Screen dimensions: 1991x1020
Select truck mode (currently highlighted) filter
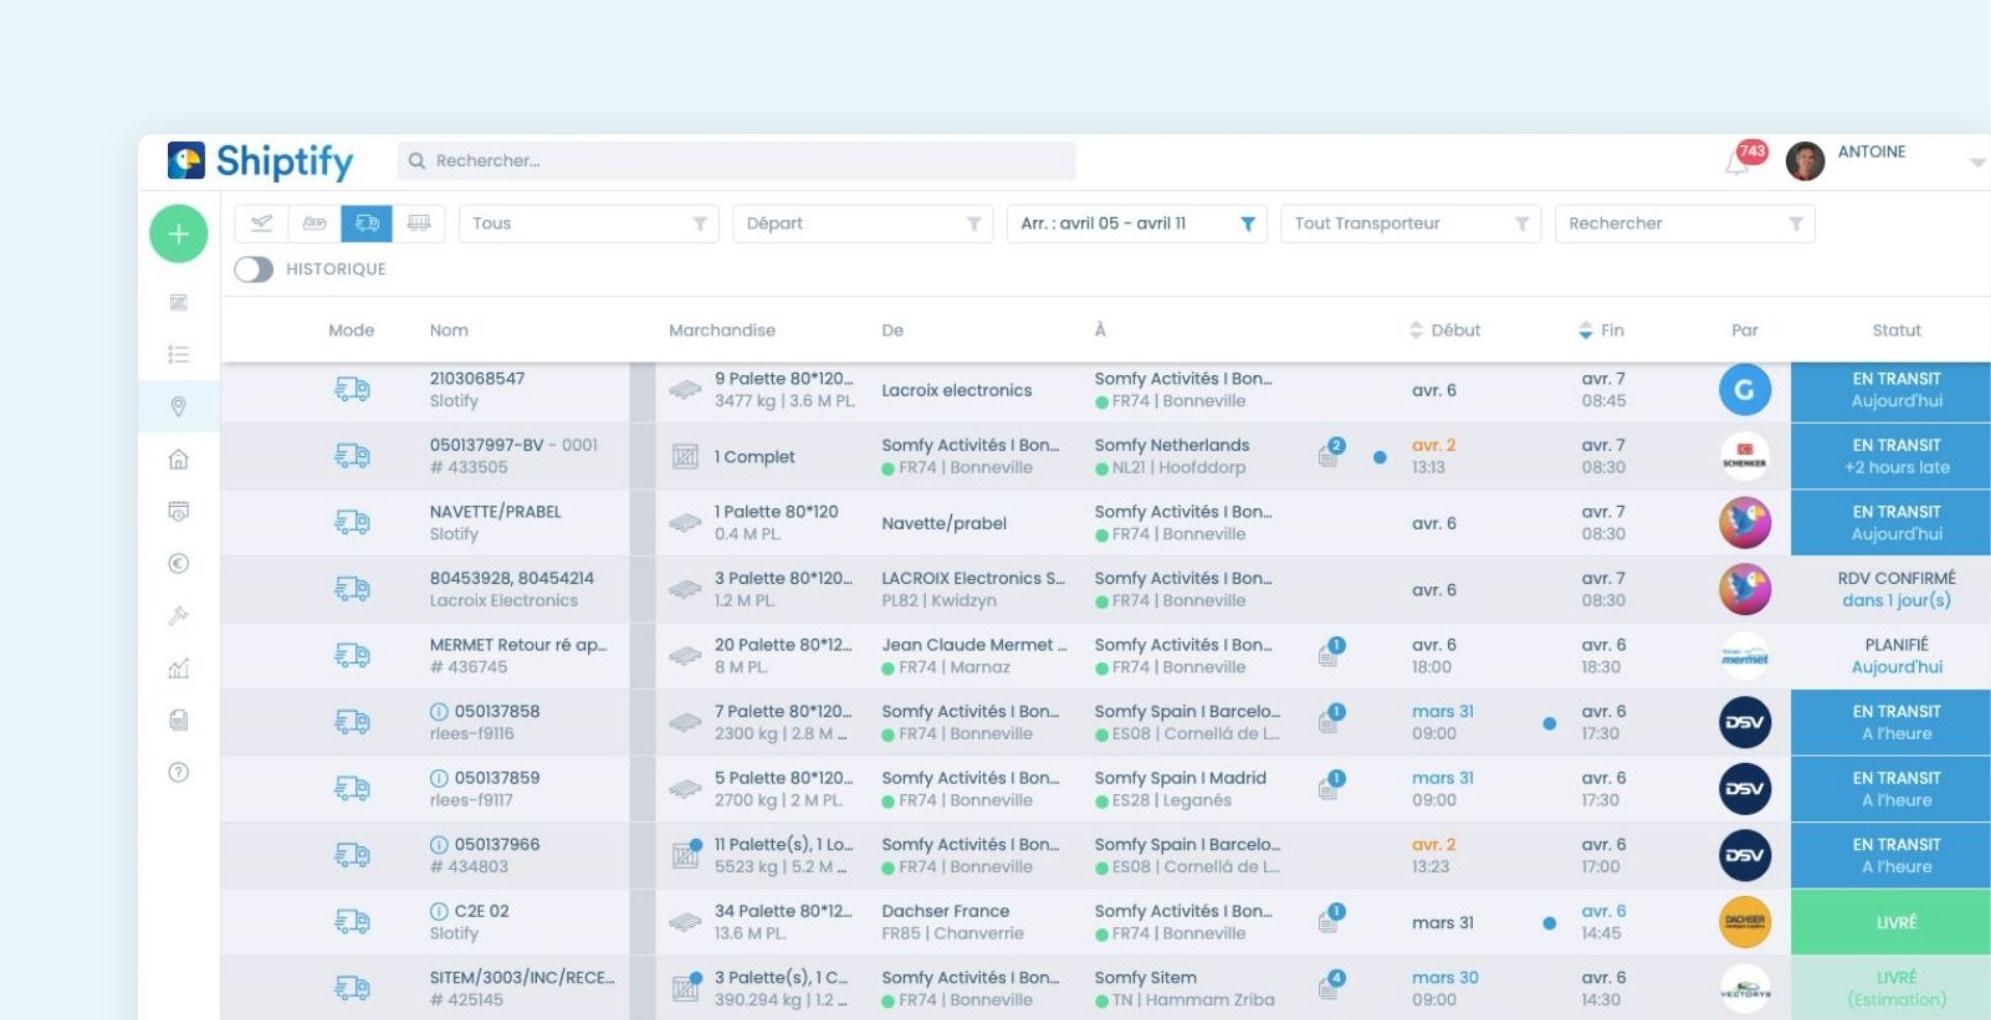(367, 223)
